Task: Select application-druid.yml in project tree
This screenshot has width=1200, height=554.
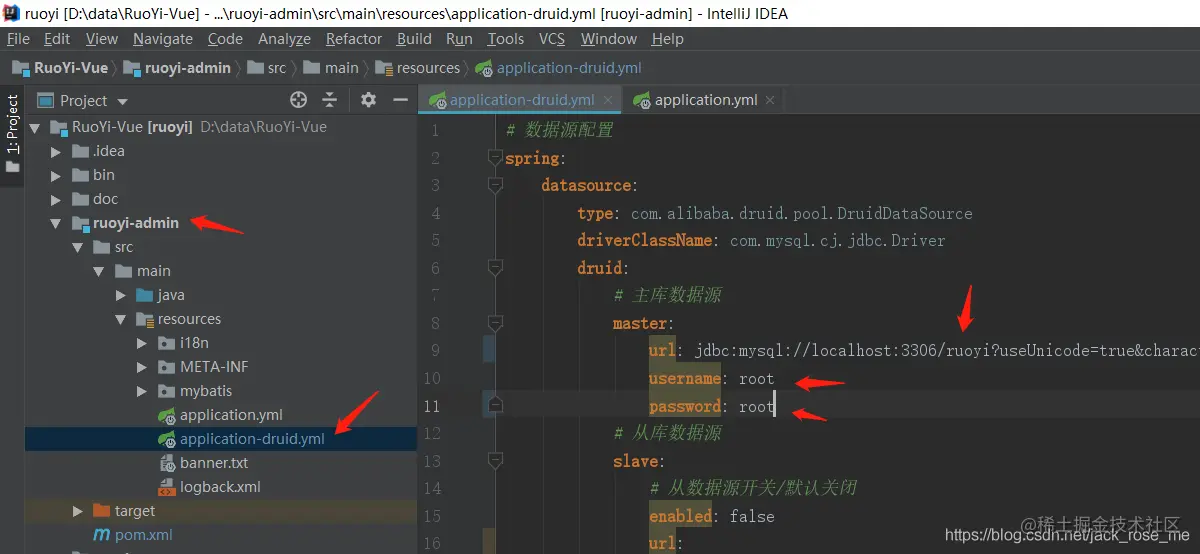Action: tap(252, 439)
